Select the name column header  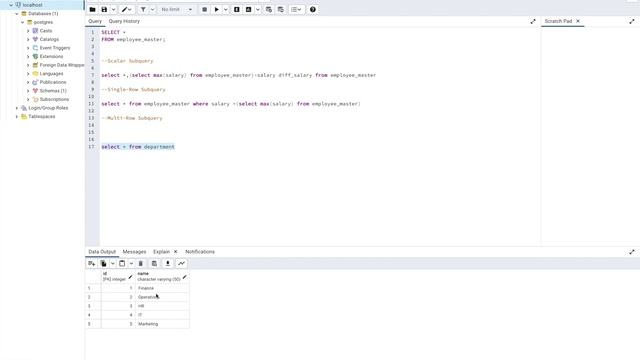[x=162, y=276]
